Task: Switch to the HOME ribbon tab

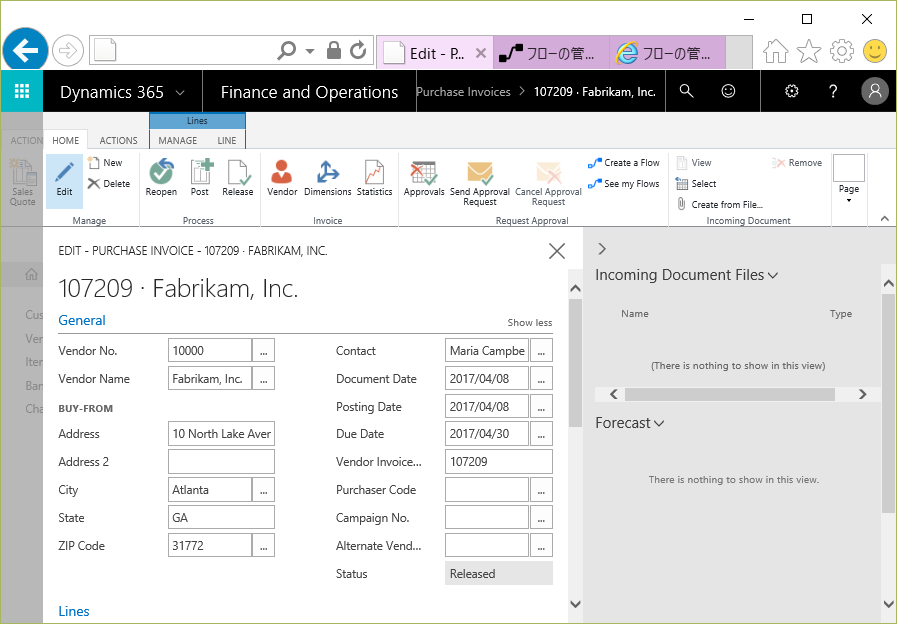Action: pos(66,140)
